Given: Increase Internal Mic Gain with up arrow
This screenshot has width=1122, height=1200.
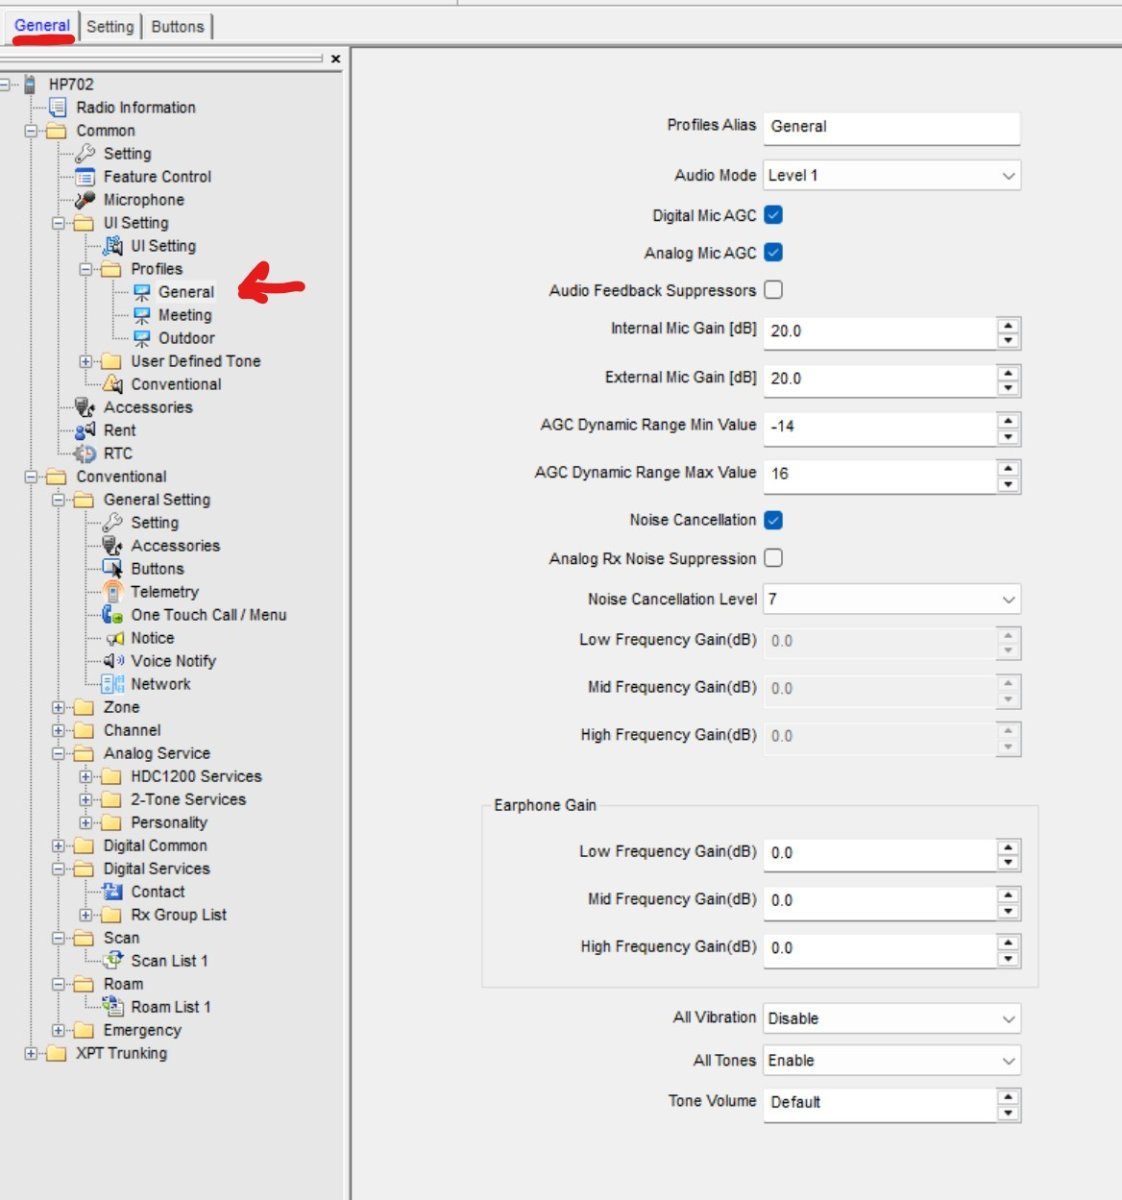Looking at the screenshot, I should click(x=1008, y=324).
